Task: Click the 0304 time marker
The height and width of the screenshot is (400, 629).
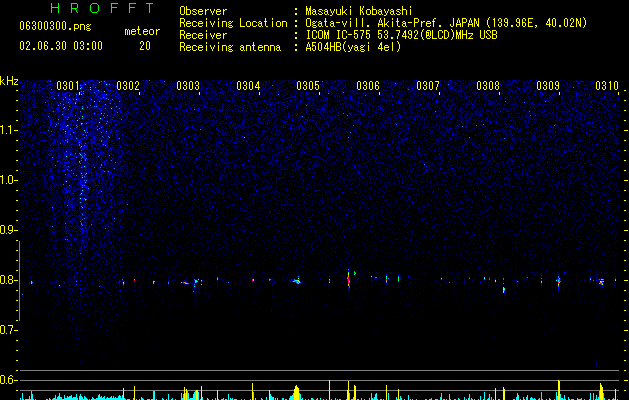Action: click(x=248, y=86)
